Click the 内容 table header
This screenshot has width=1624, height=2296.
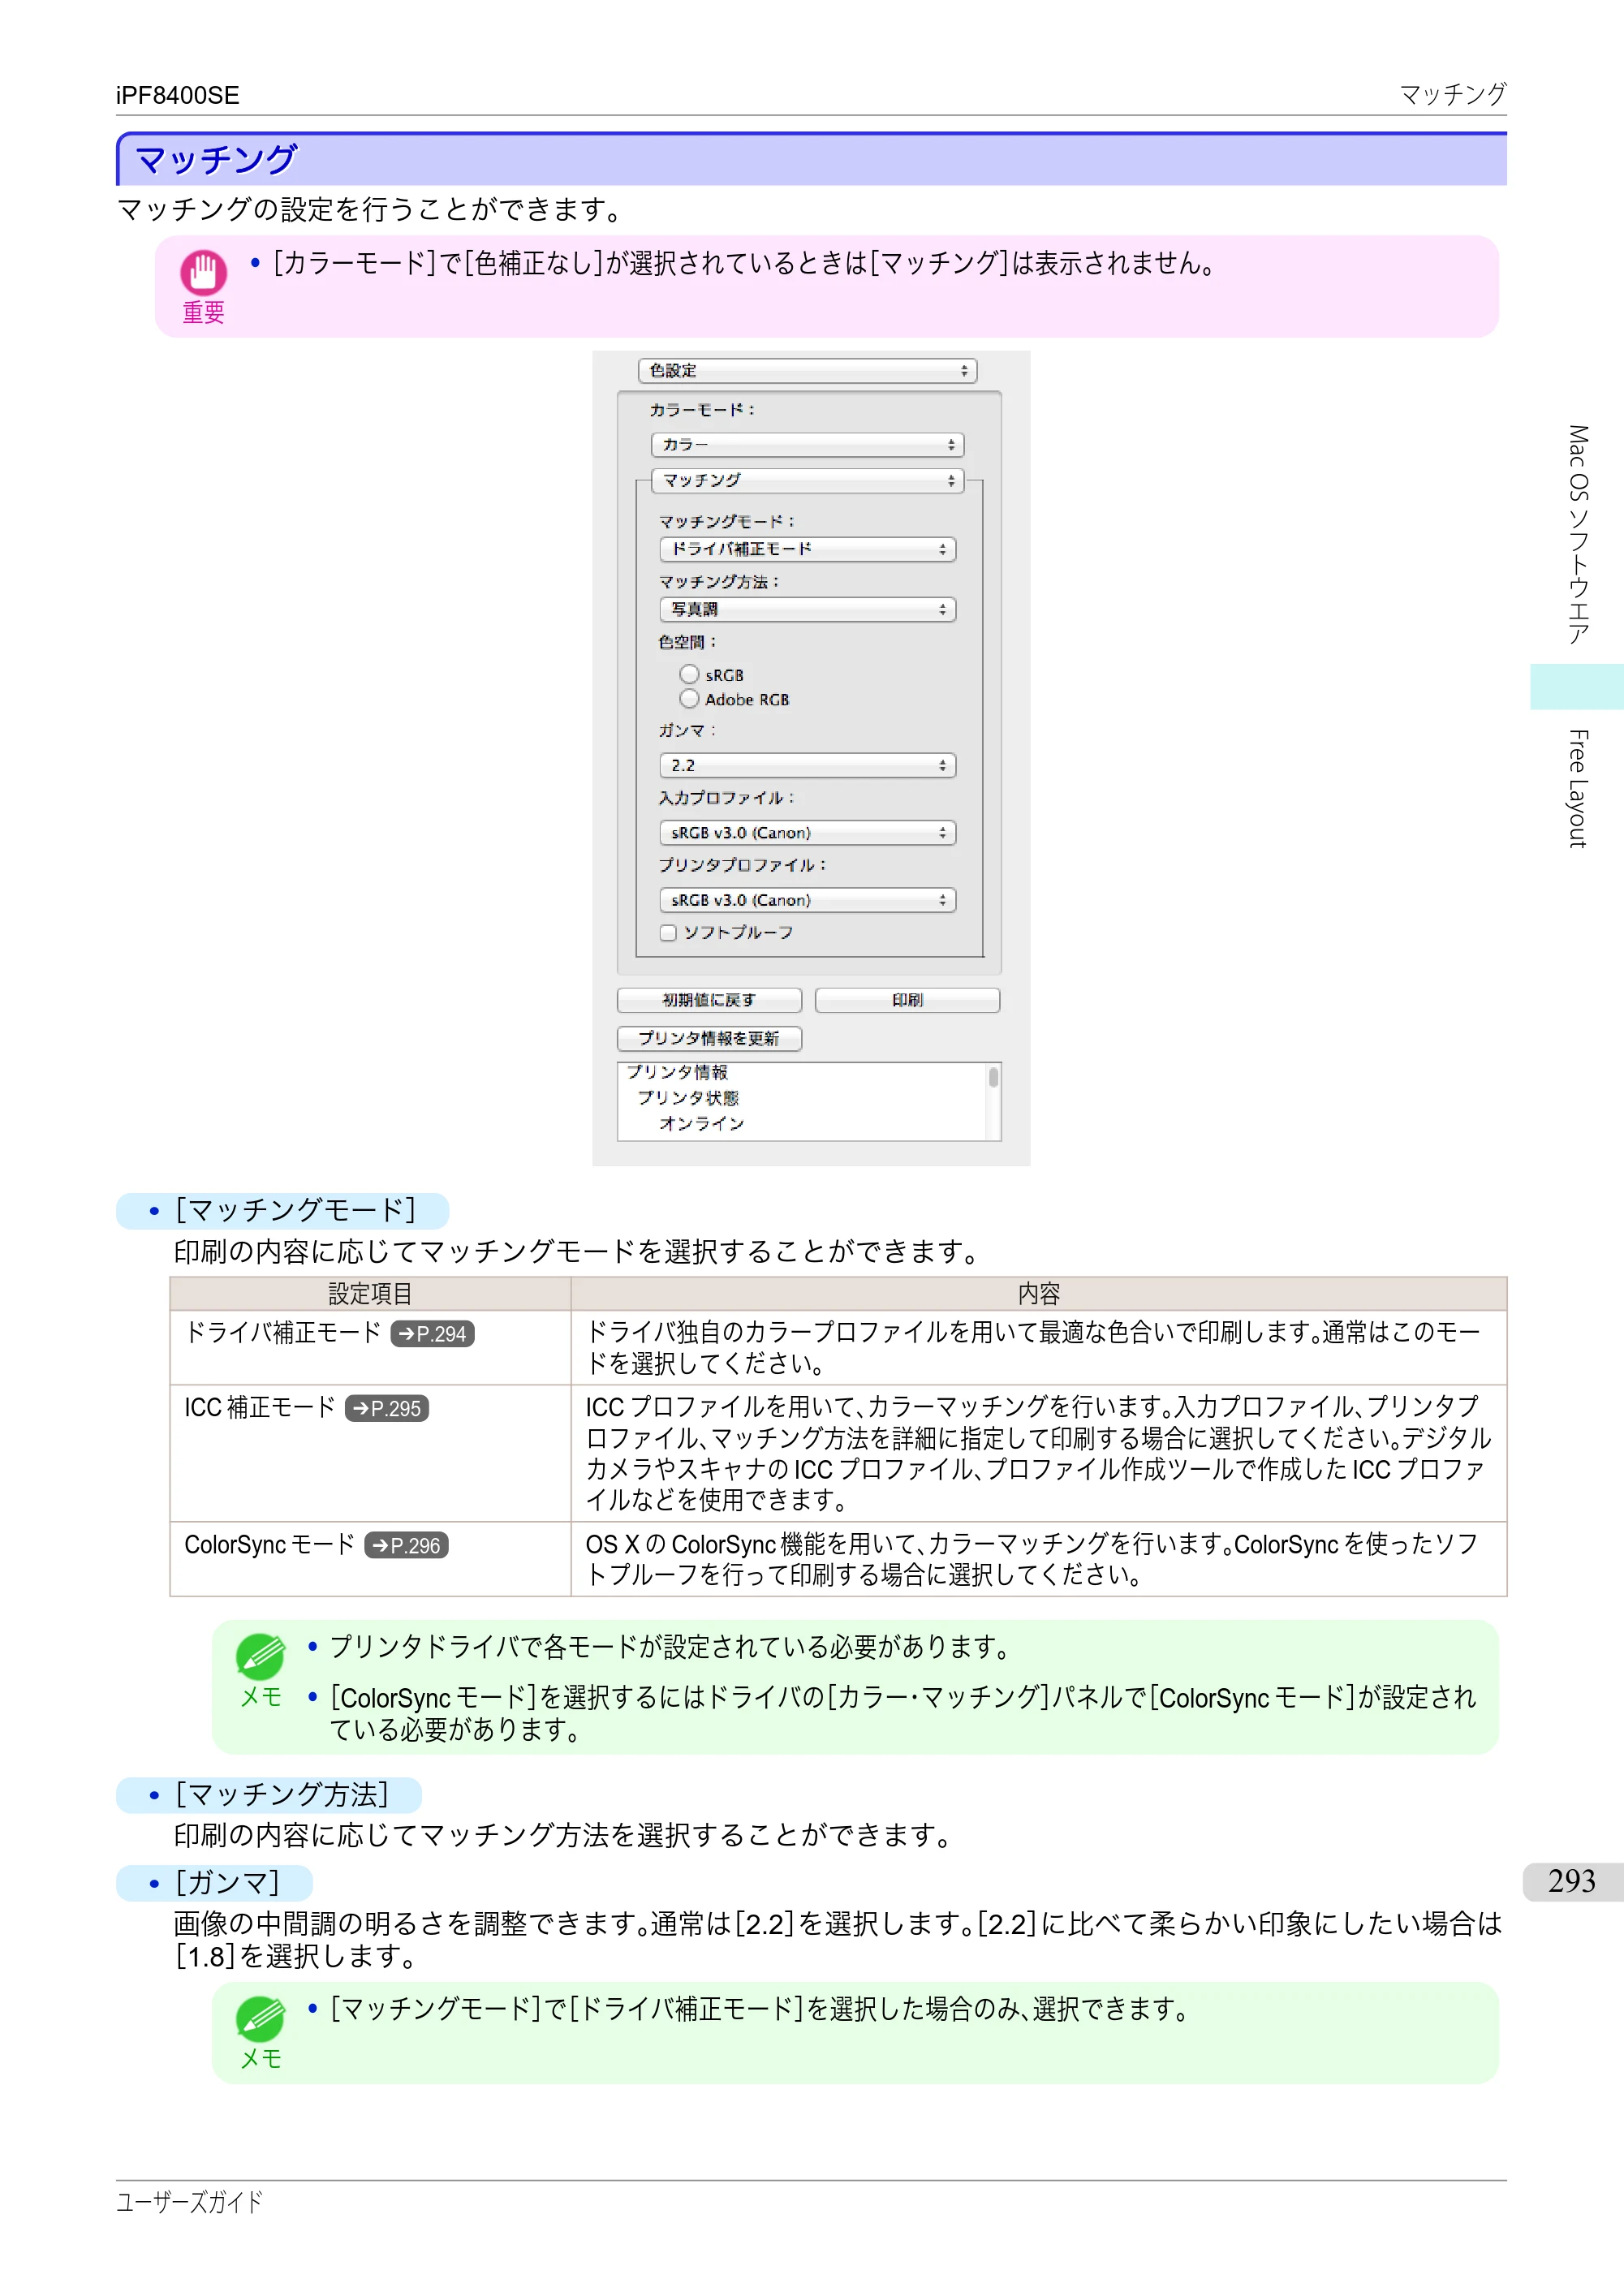[1039, 1294]
